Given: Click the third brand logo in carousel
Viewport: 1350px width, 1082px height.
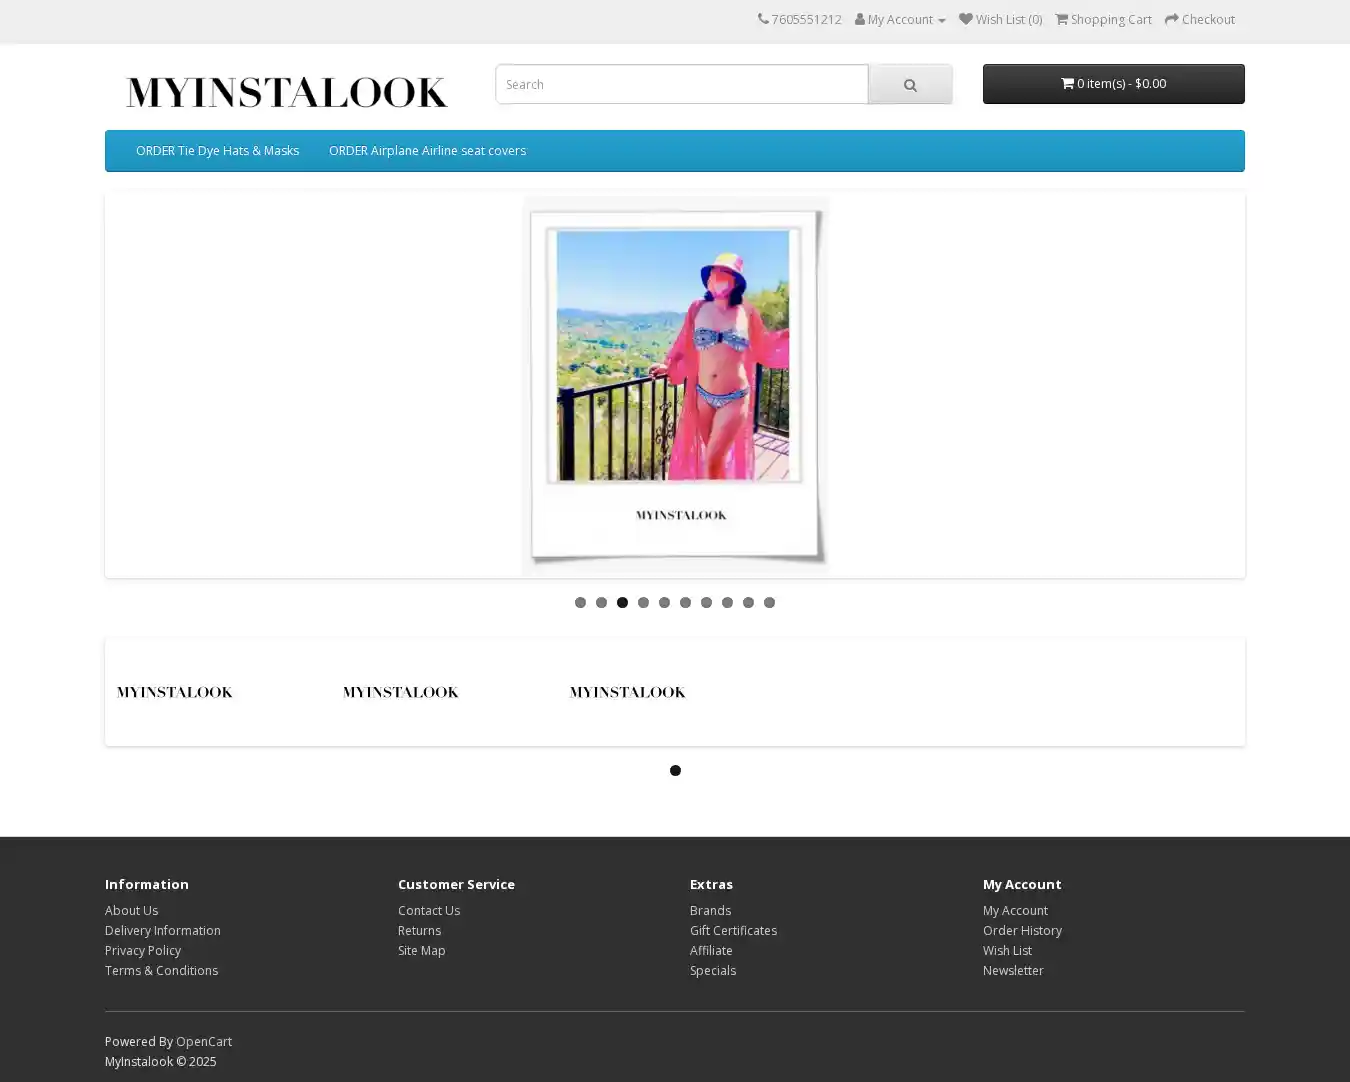Looking at the screenshot, I should click(x=627, y=692).
